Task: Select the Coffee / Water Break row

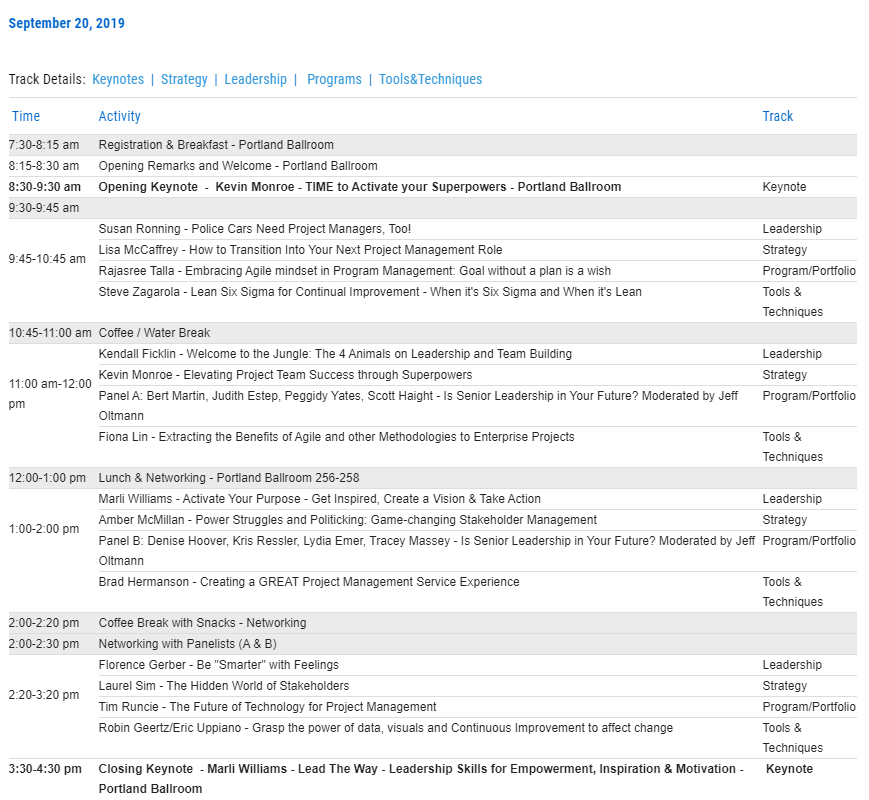Action: (432, 333)
